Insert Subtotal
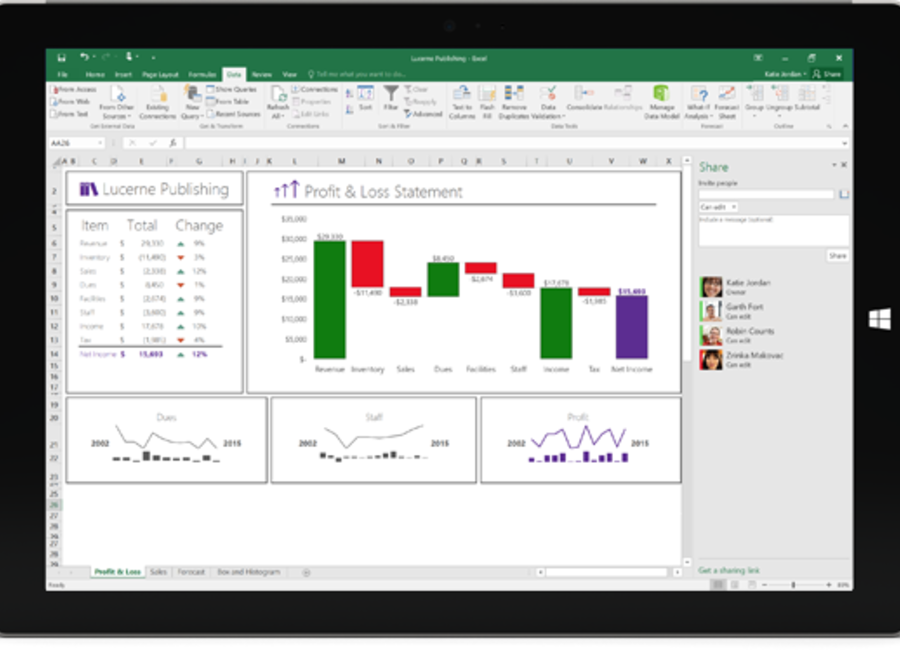Image resolution: width=900 pixels, height=650 pixels. [806, 98]
